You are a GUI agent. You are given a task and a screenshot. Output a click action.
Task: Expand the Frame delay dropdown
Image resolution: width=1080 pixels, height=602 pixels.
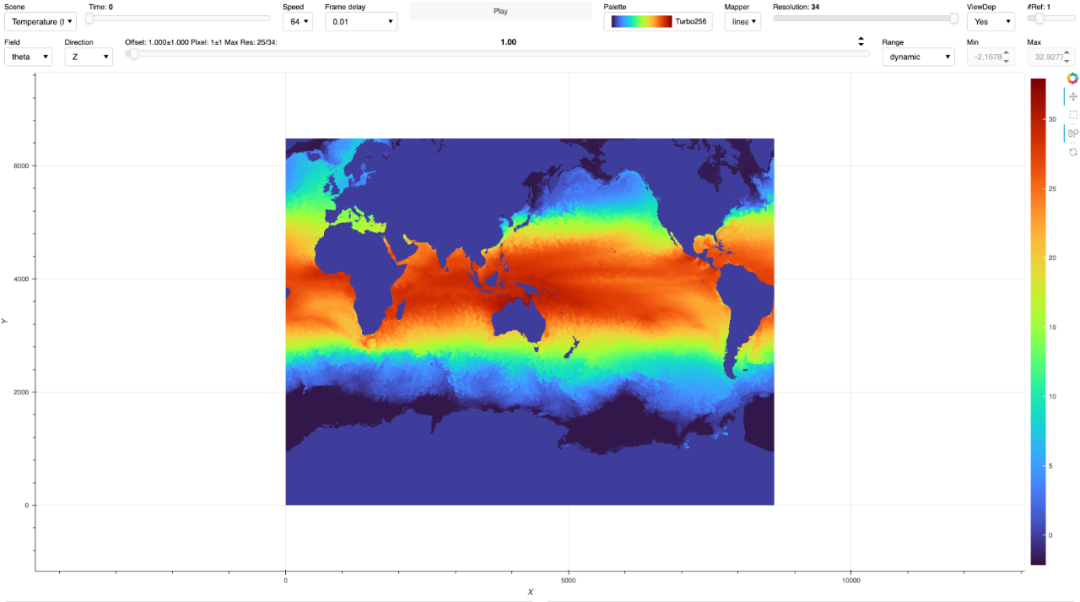[360, 21]
